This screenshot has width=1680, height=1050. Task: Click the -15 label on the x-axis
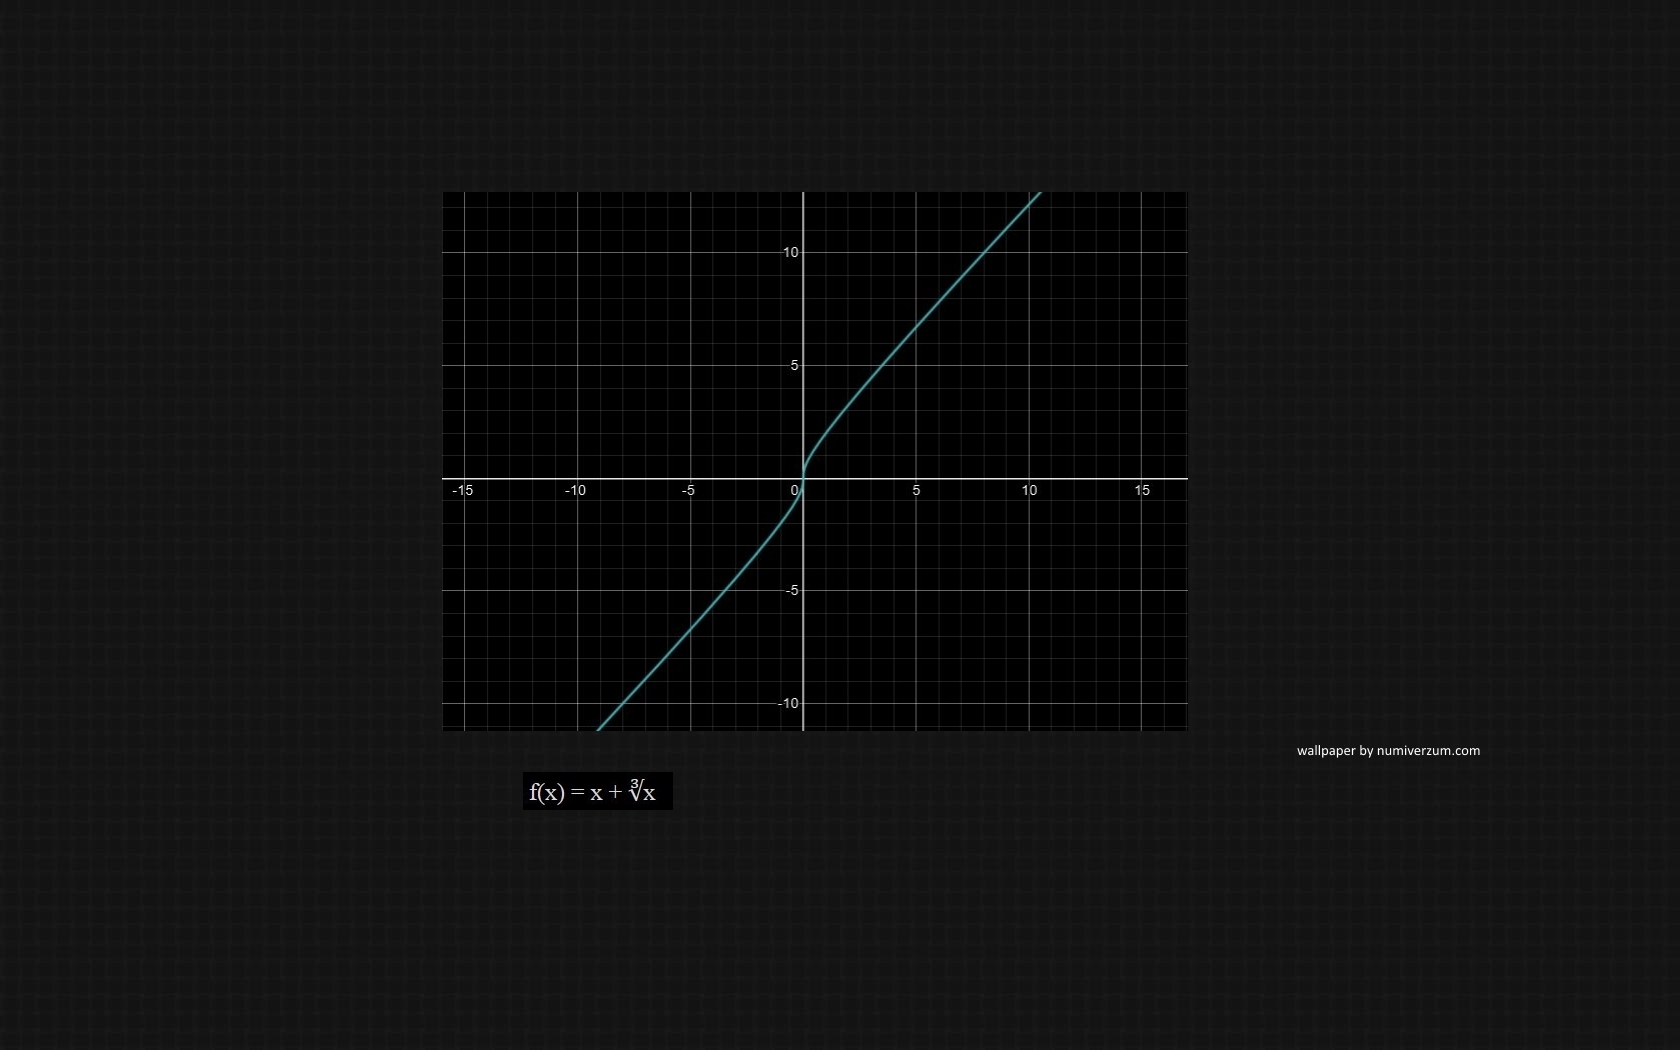[x=462, y=490]
